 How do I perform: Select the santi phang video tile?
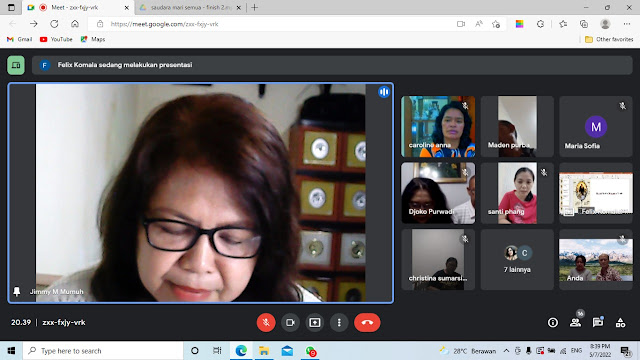point(517,193)
